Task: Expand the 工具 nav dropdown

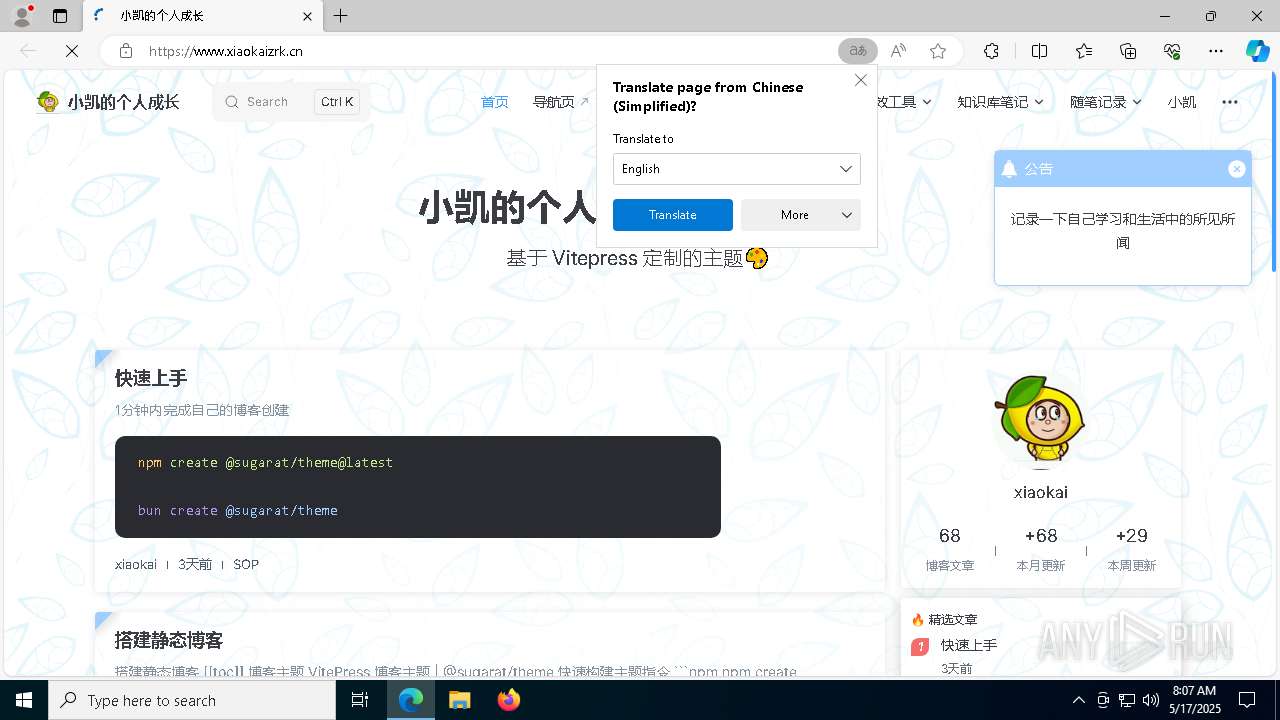Action: click(x=904, y=102)
